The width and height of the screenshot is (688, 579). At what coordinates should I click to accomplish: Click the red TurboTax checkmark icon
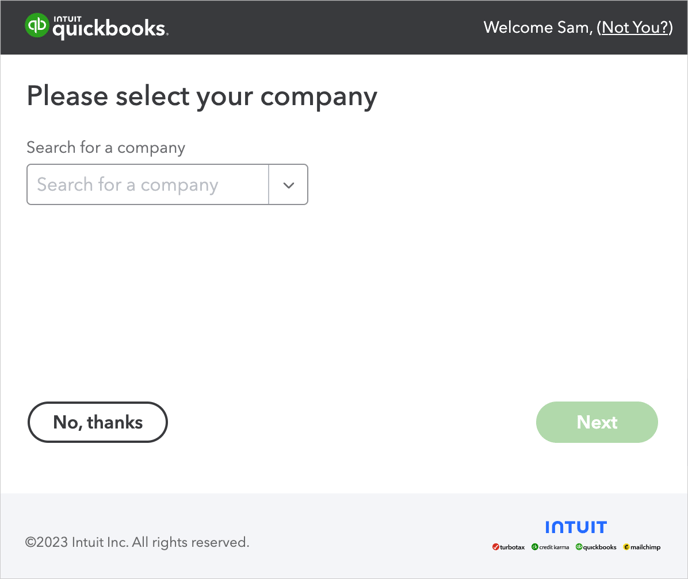click(x=495, y=547)
